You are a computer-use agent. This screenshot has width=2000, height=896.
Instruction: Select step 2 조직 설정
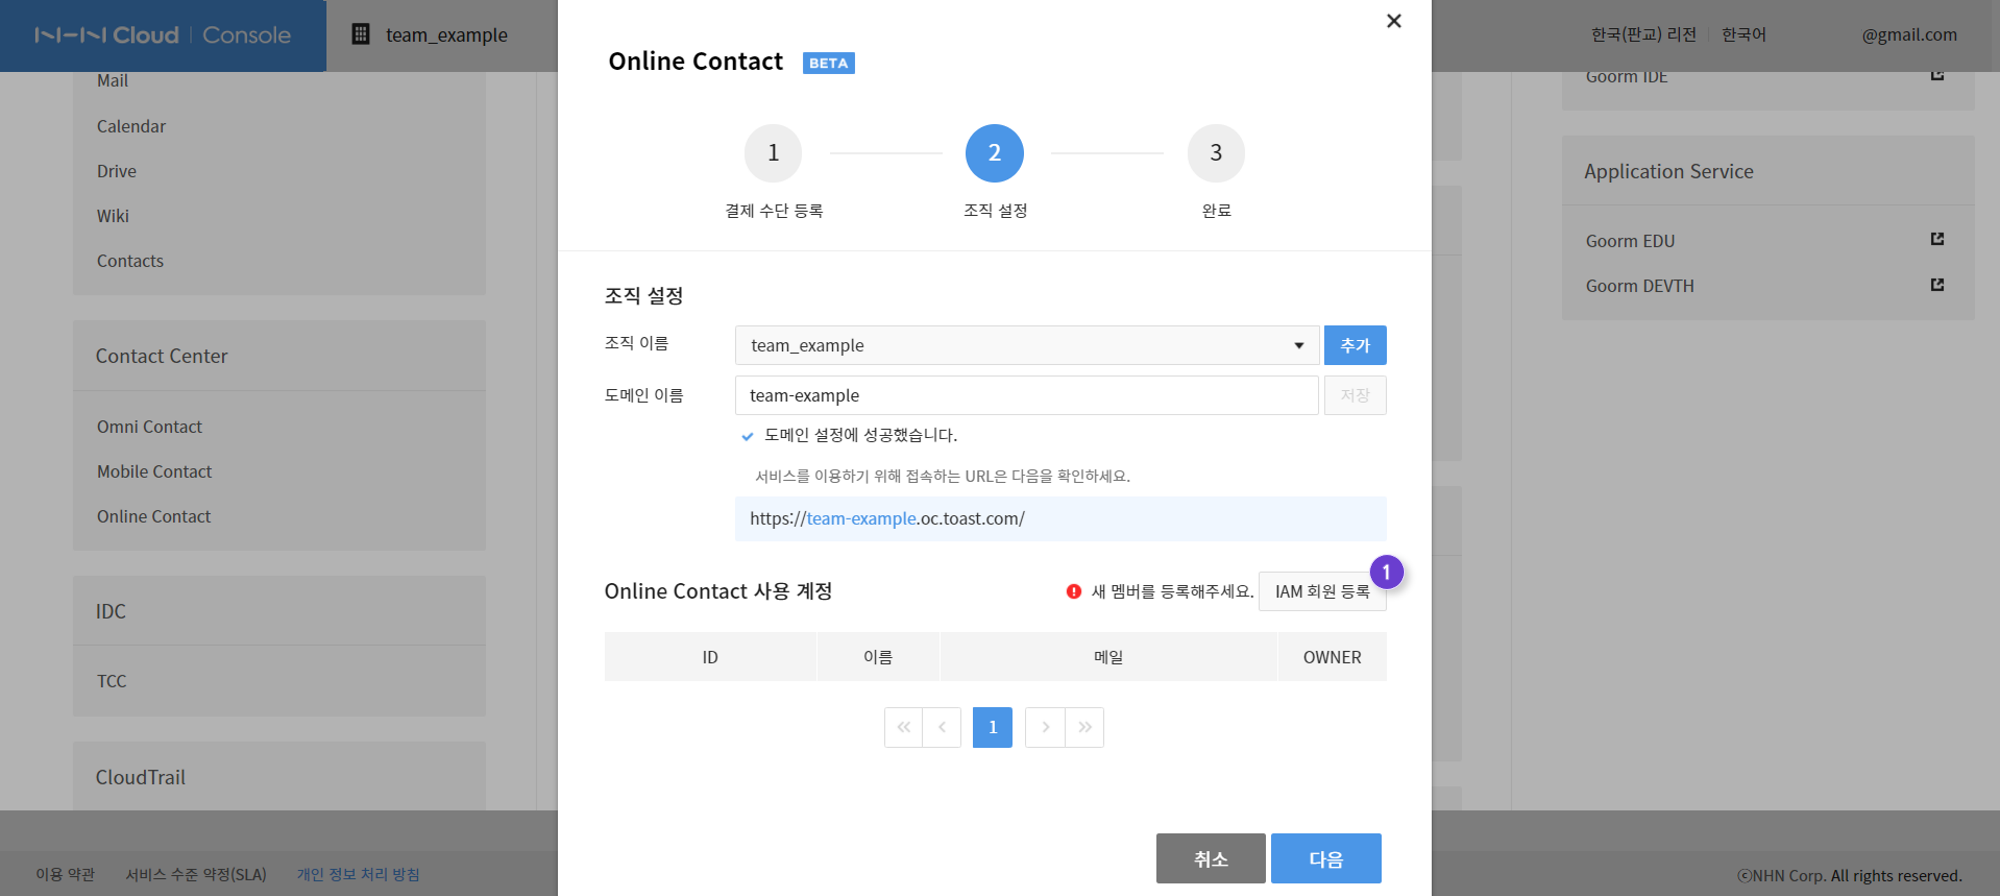(x=994, y=153)
